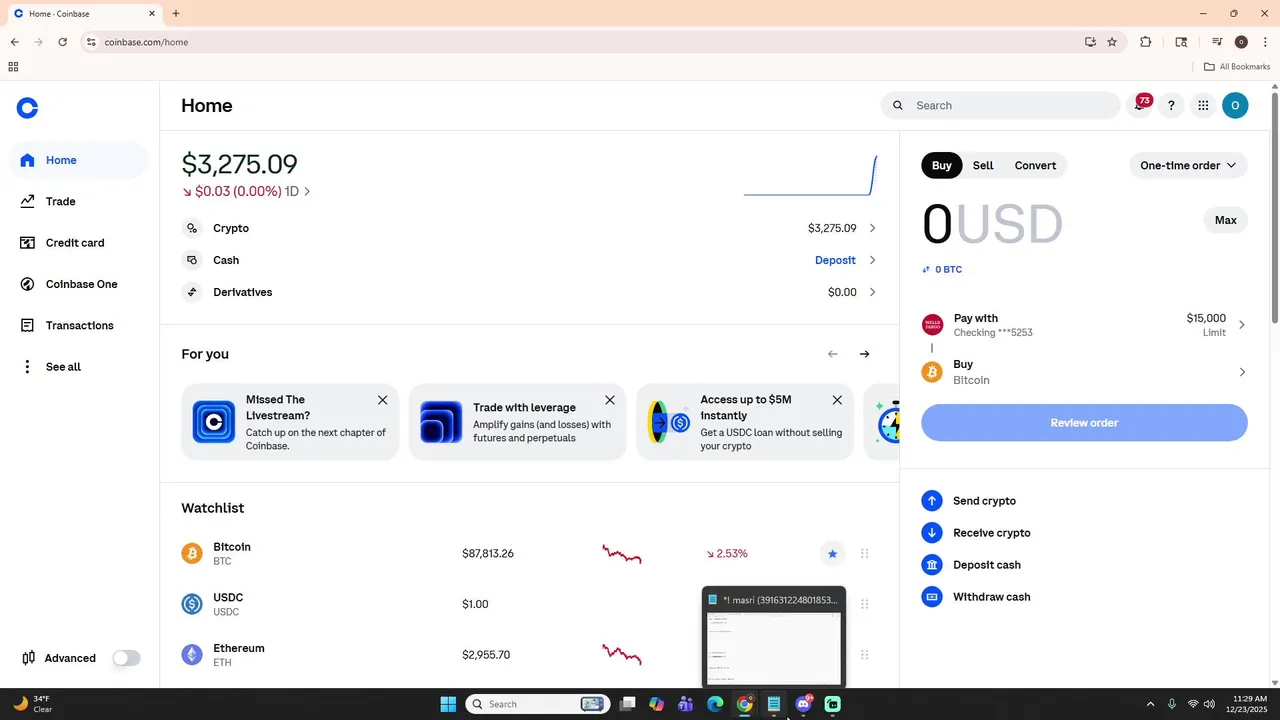1280x720 pixels.
Task: Expand Cash row chevron
Action: pos(872,260)
